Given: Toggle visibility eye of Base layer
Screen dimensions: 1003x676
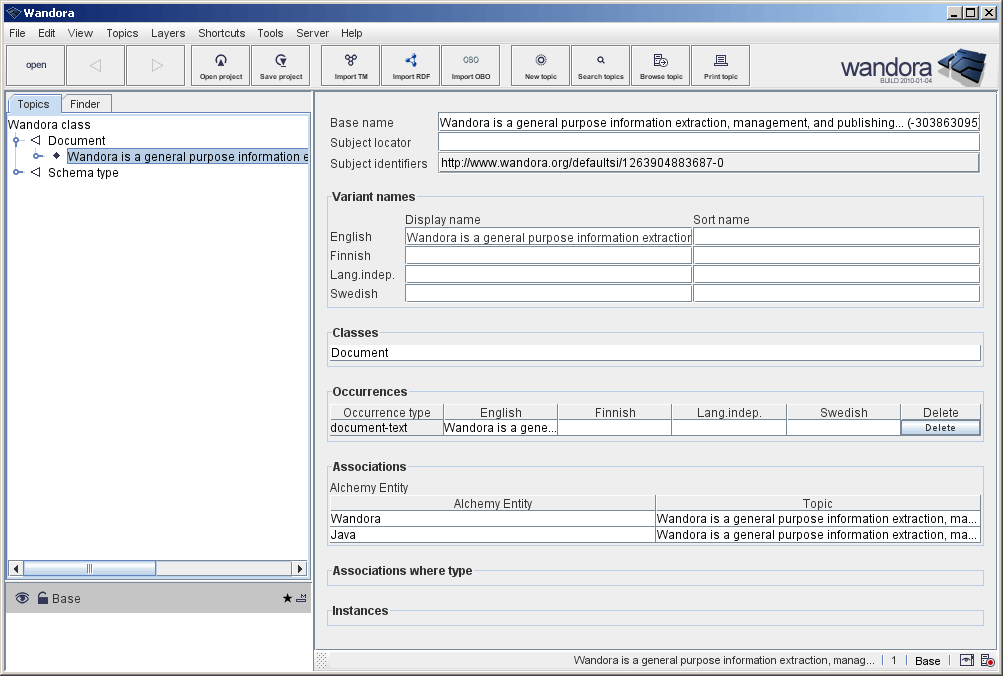Looking at the screenshot, I should 22,598.
